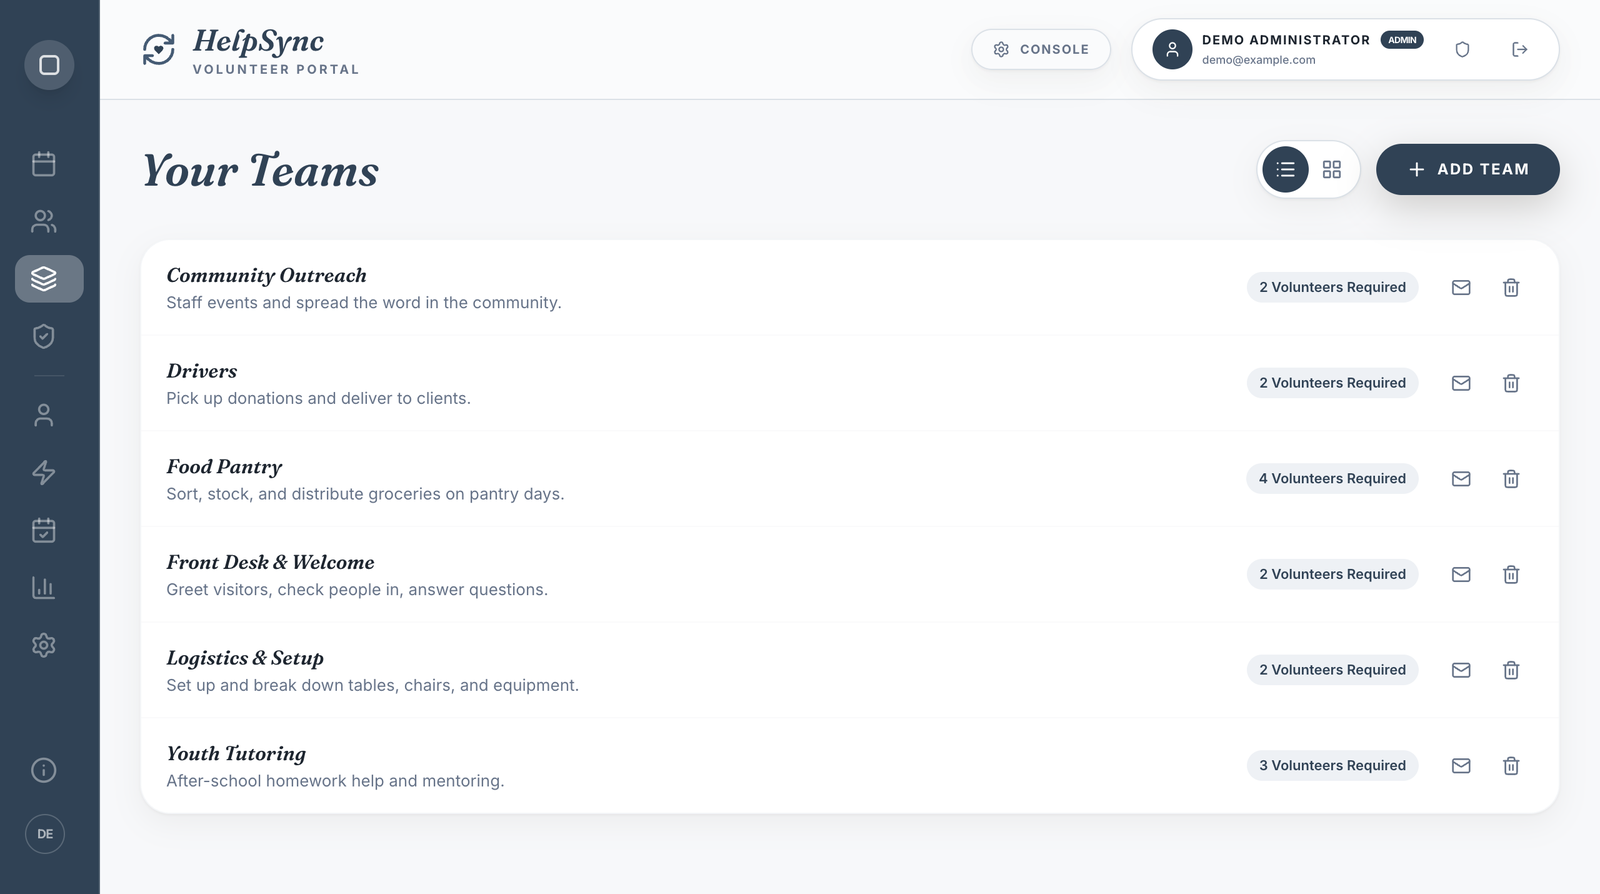Image resolution: width=1600 pixels, height=894 pixels.
Task: Click Logistics & Setup's 2 Volunteers Required badge
Action: point(1332,670)
